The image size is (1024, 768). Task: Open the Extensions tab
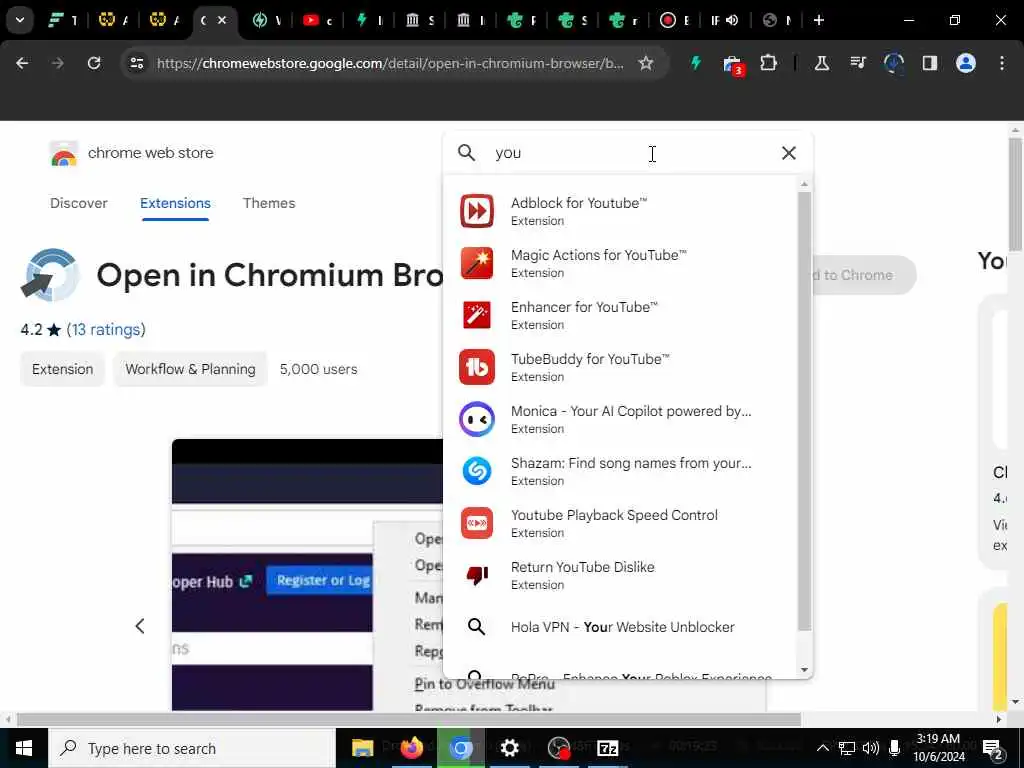(x=175, y=203)
